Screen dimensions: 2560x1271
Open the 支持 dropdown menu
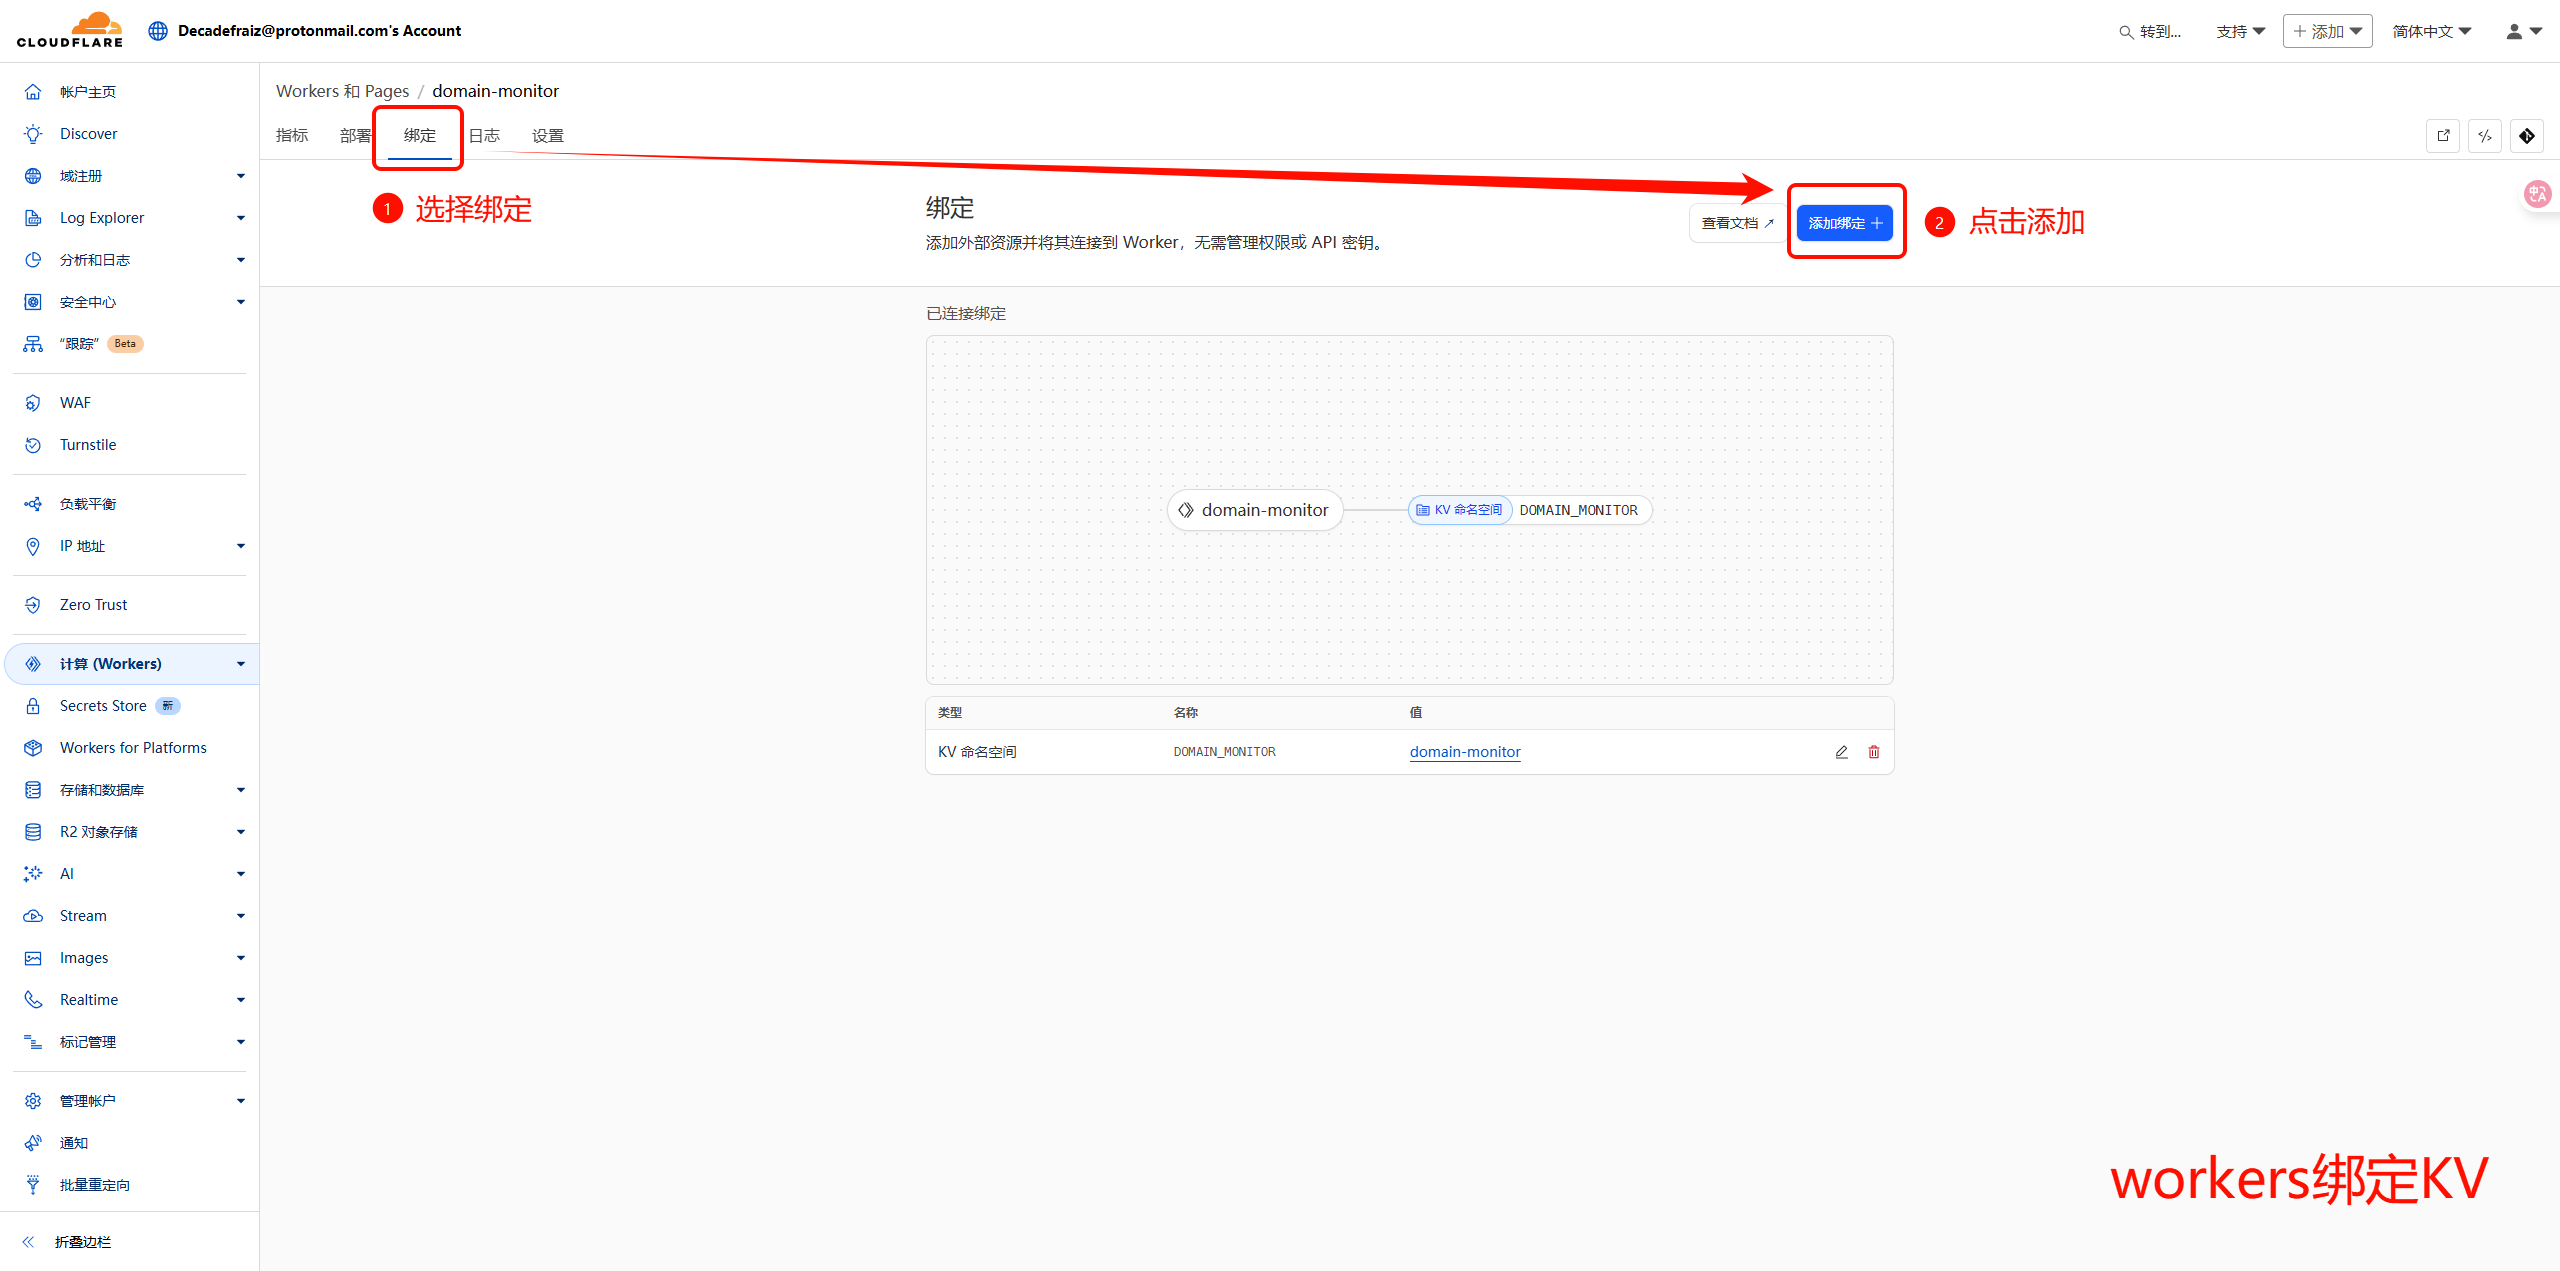pyautogui.click(x=2241, y=31)
